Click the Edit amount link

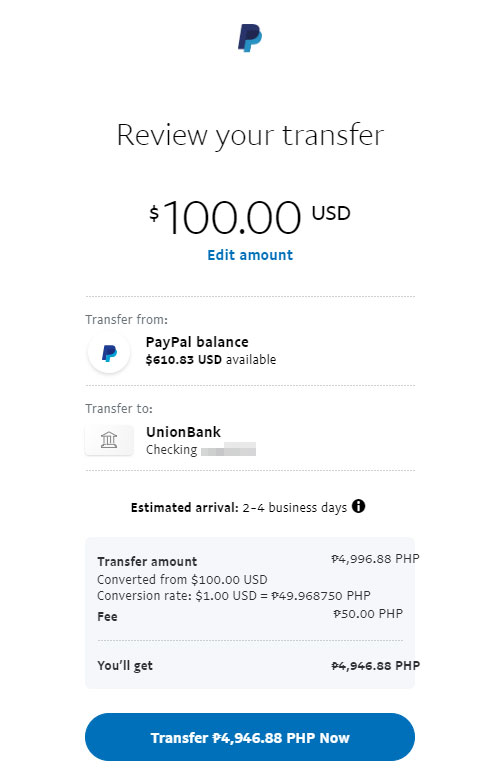pyautogui.click(x=250, y=255)
